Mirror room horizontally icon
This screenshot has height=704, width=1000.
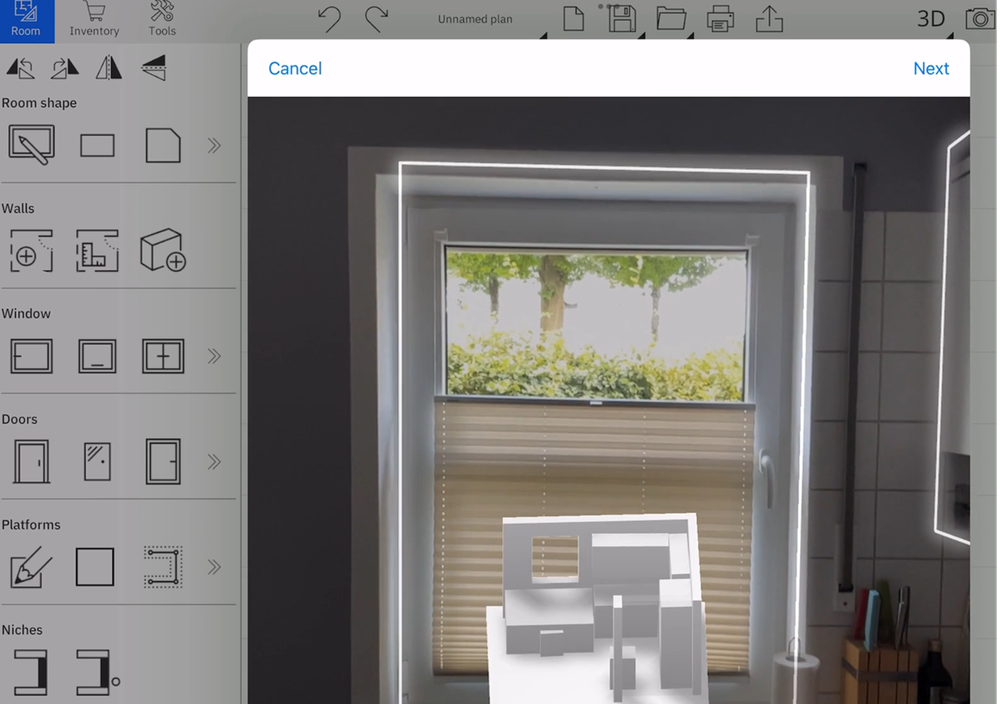click(109, 68)
